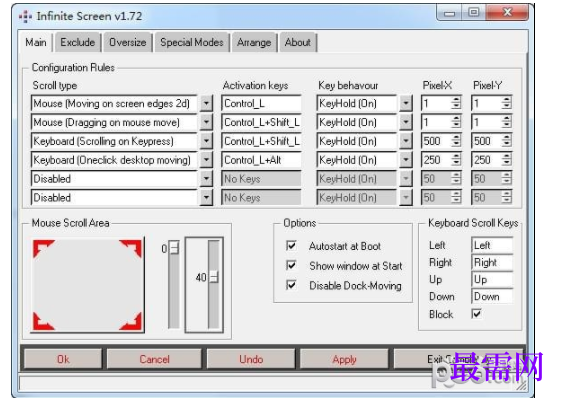Click the empty status bar field
Screen dimensions: 562x398
tap(272, 383)
